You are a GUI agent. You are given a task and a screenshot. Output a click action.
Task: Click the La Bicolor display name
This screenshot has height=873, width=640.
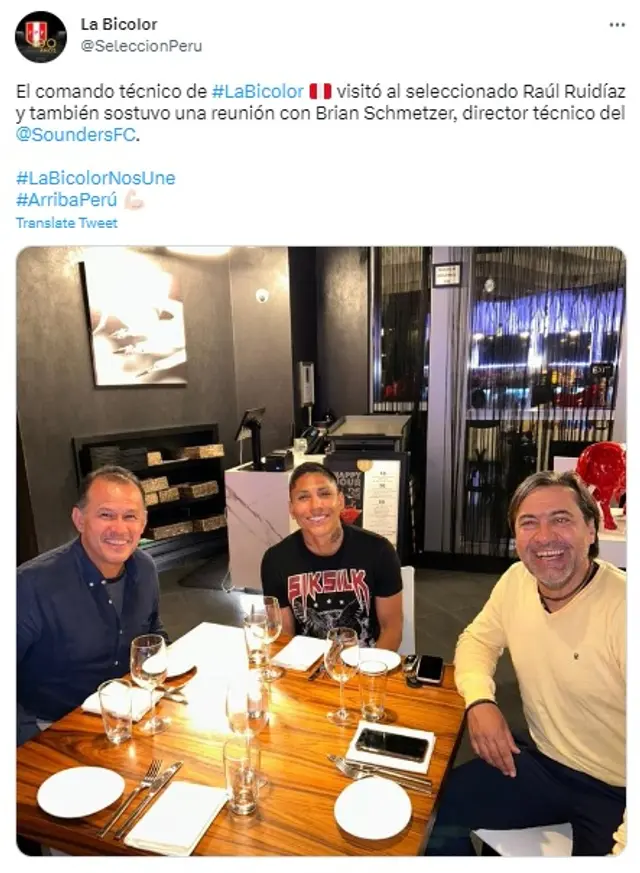(x=119, y=24)
